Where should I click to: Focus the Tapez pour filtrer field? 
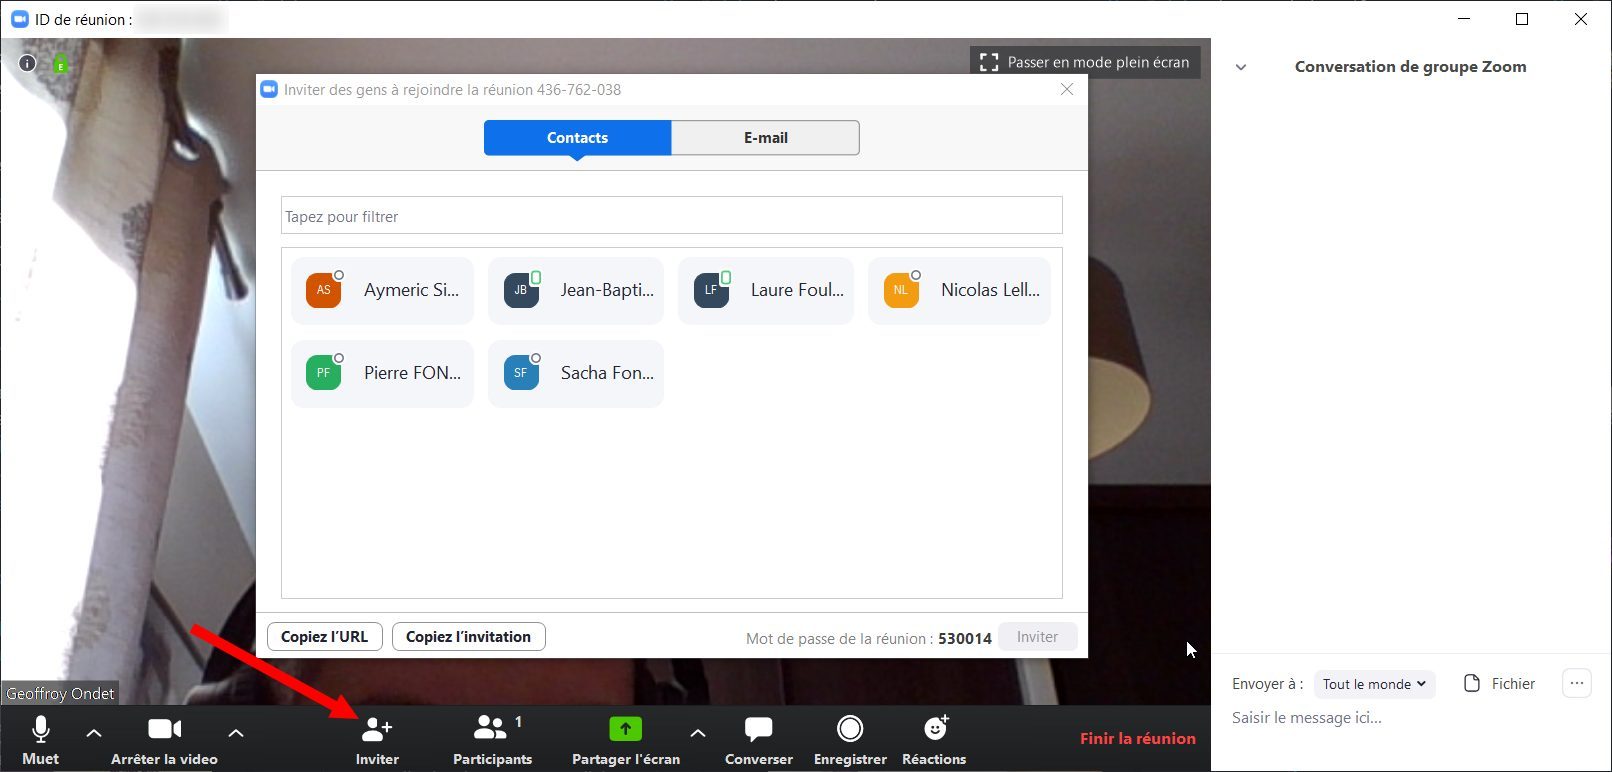click(671, 216)
